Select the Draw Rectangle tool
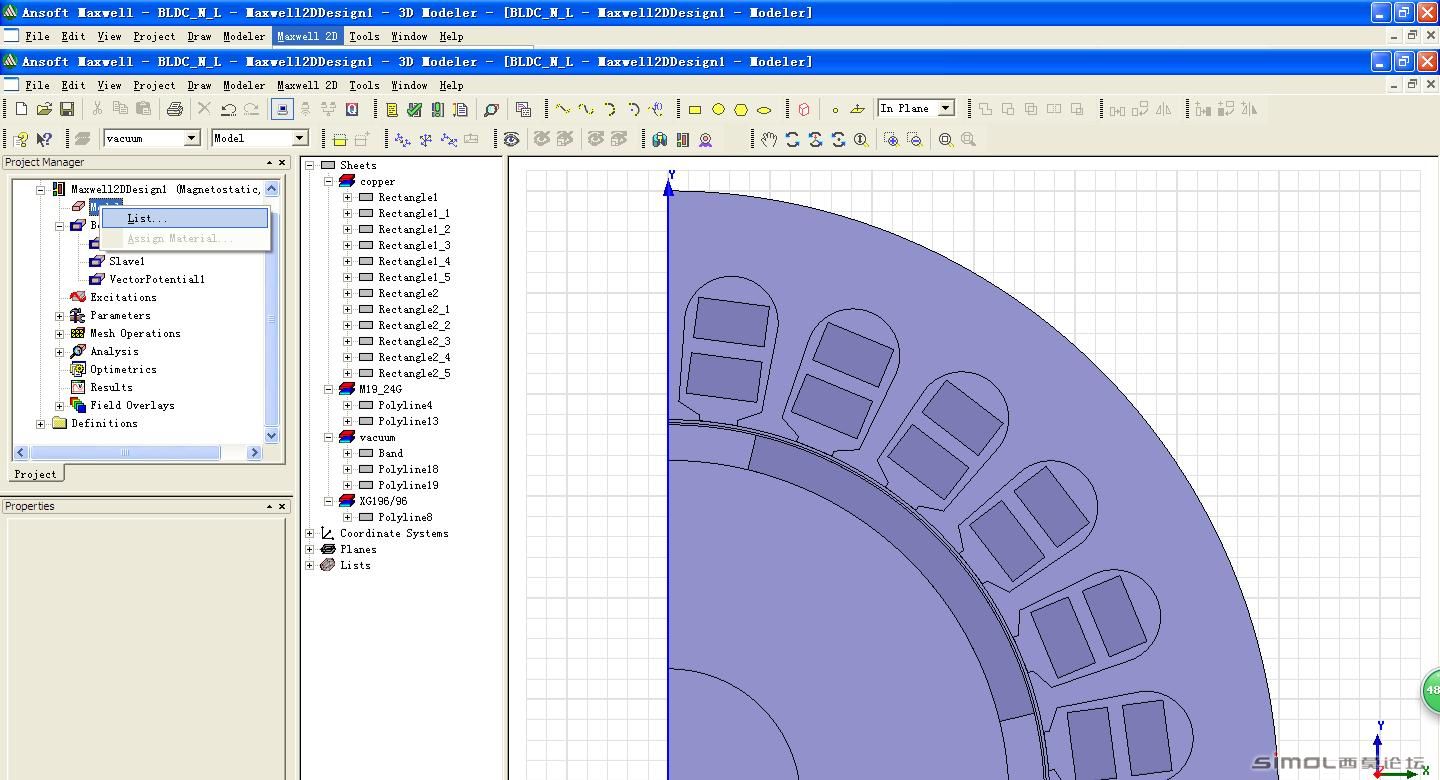The image size is (1440, 780). 695,110
